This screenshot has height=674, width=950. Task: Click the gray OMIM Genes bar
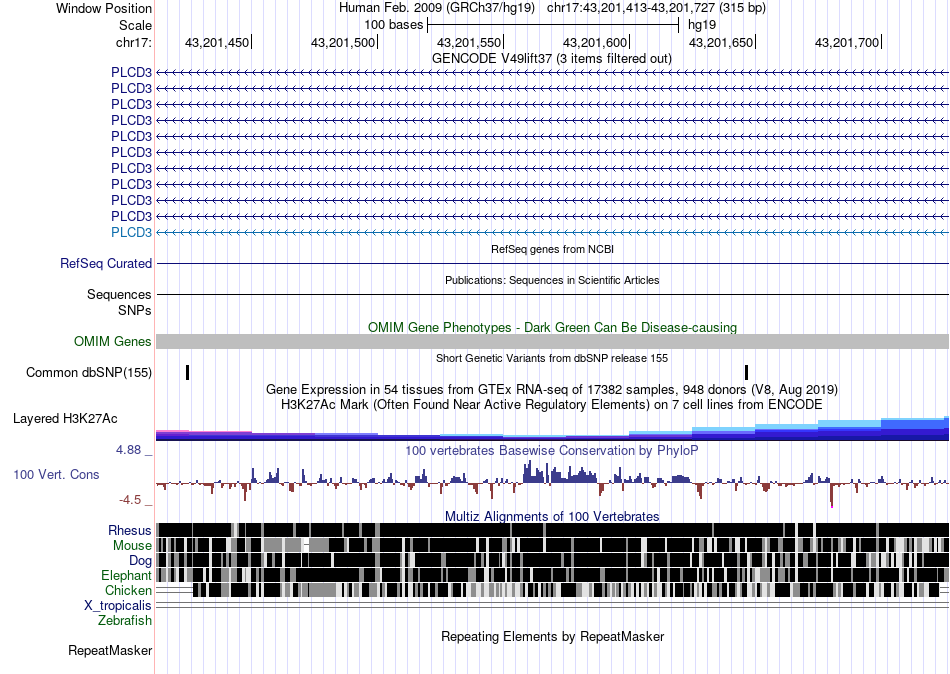(x=553, y=341)
